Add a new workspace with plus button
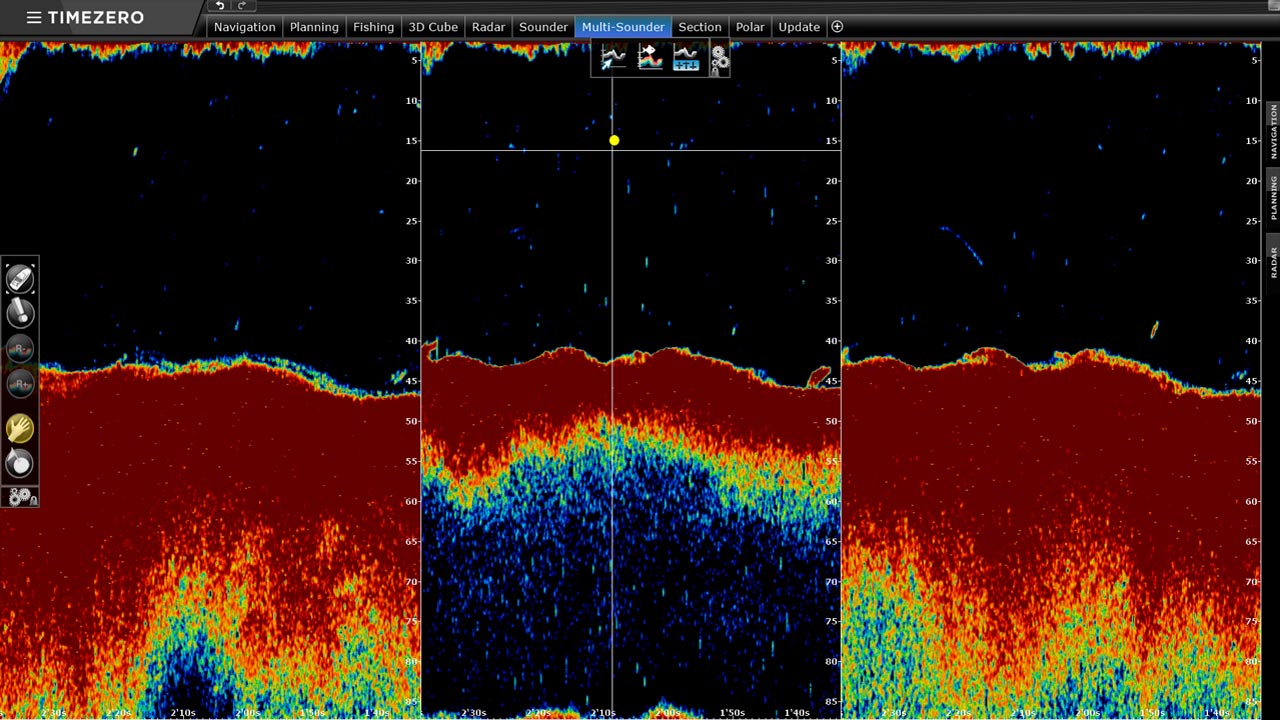 tap(837, 27)
